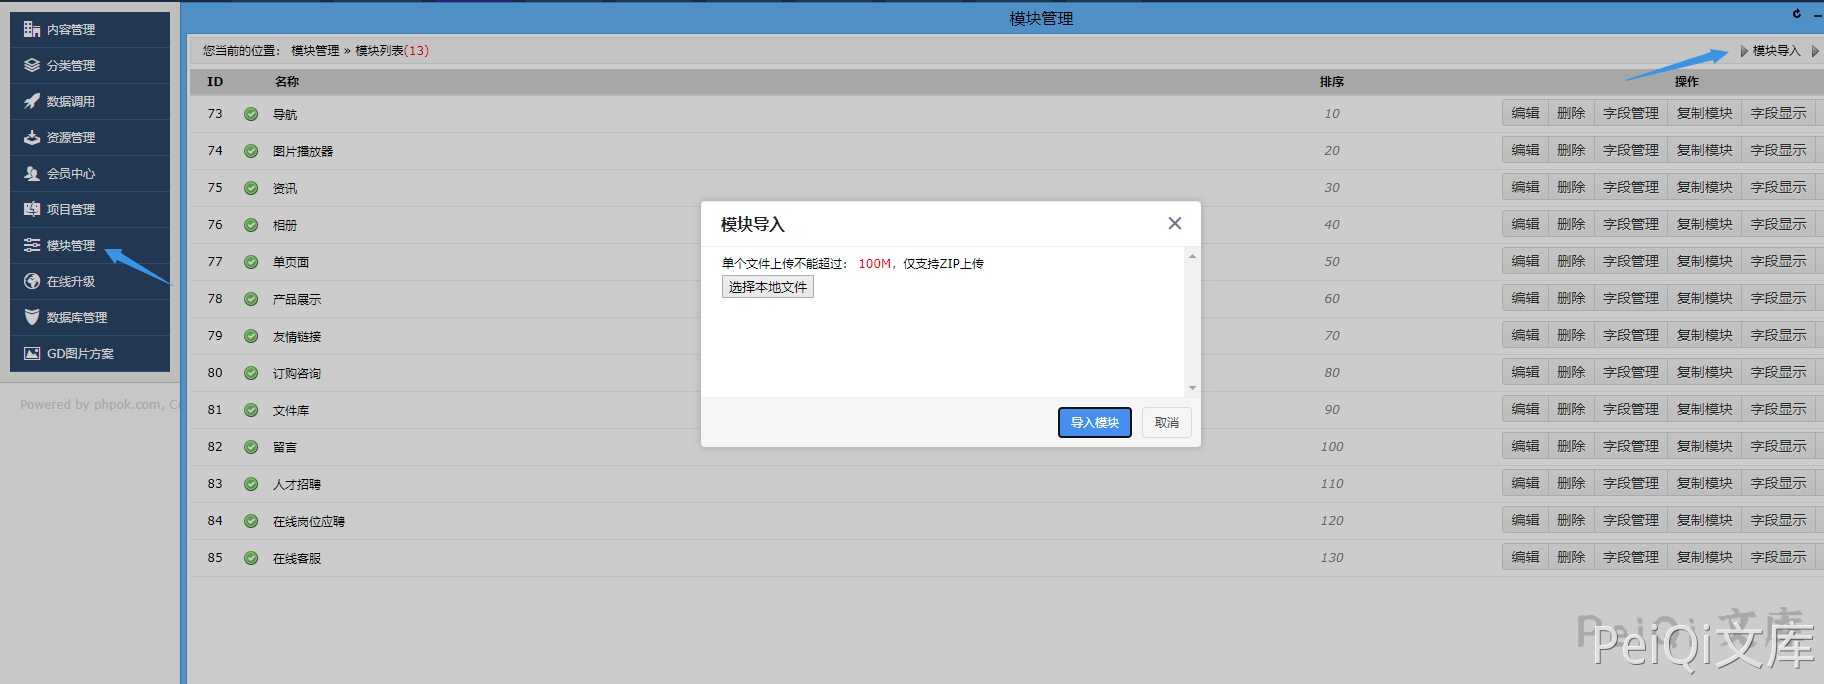Click the GD image scheme picture icon
1824x684 pixels.
click(32, 353)
